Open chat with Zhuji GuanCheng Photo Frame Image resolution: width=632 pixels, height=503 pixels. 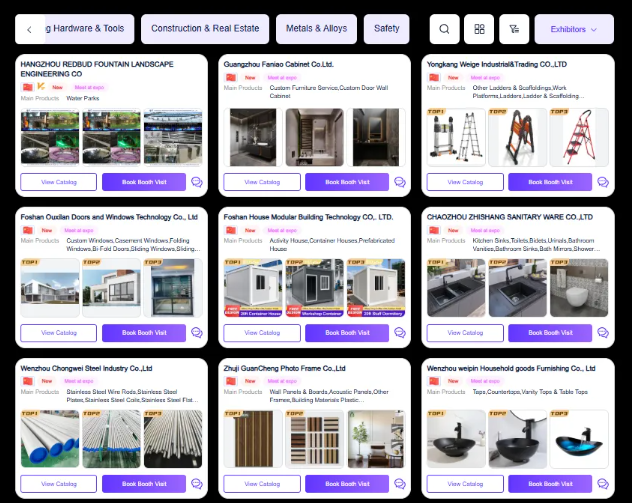click(x=400, y=484)
